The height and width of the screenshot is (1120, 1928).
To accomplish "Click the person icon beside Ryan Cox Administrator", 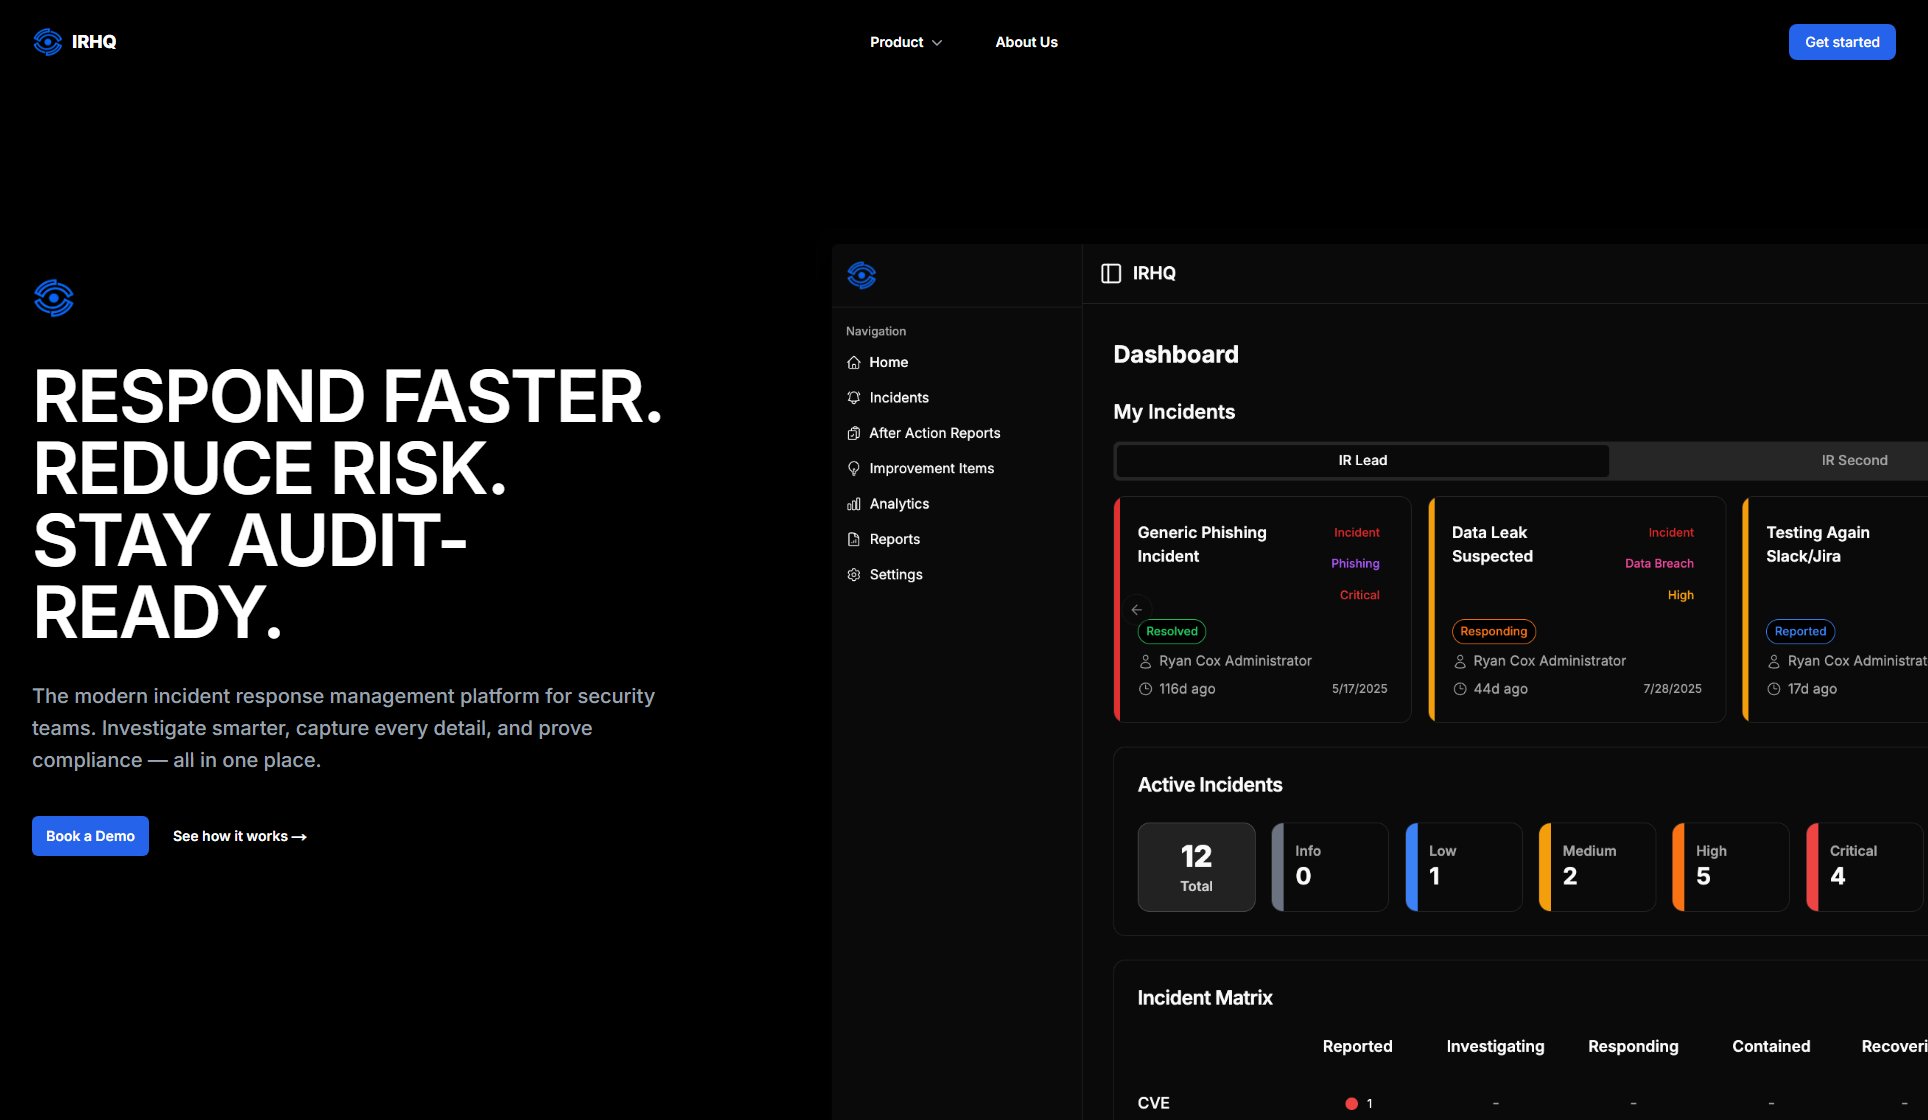I will 1146,660.
